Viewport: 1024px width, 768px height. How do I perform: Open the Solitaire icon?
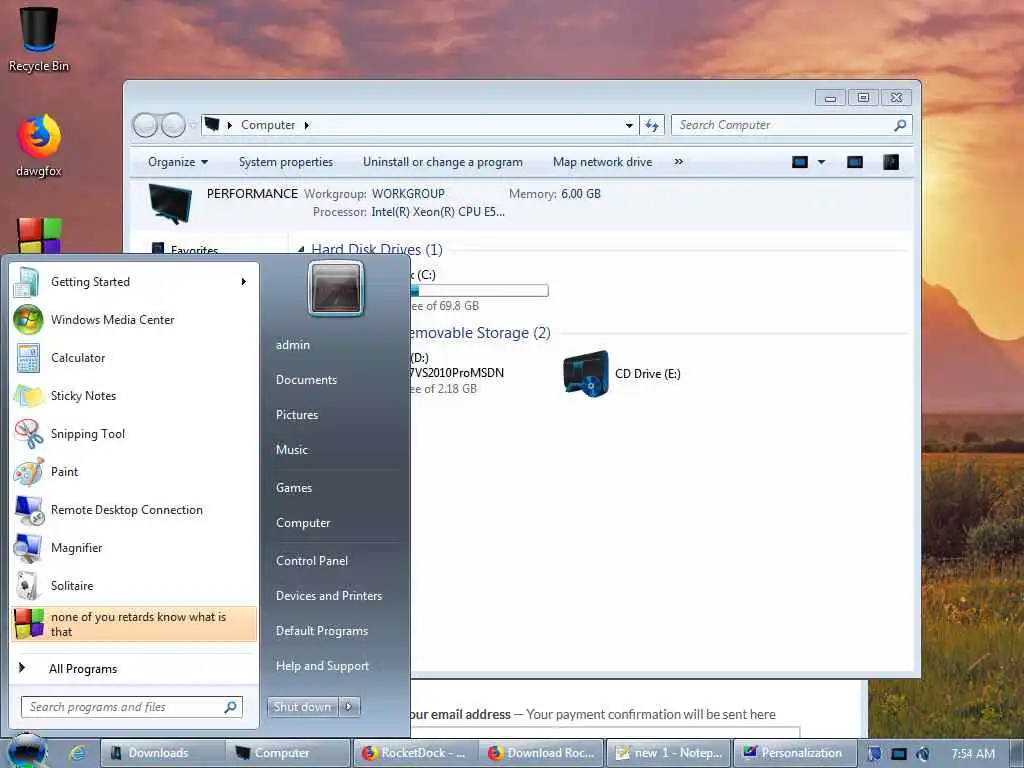pyautogui.click(x=28, y=586)
